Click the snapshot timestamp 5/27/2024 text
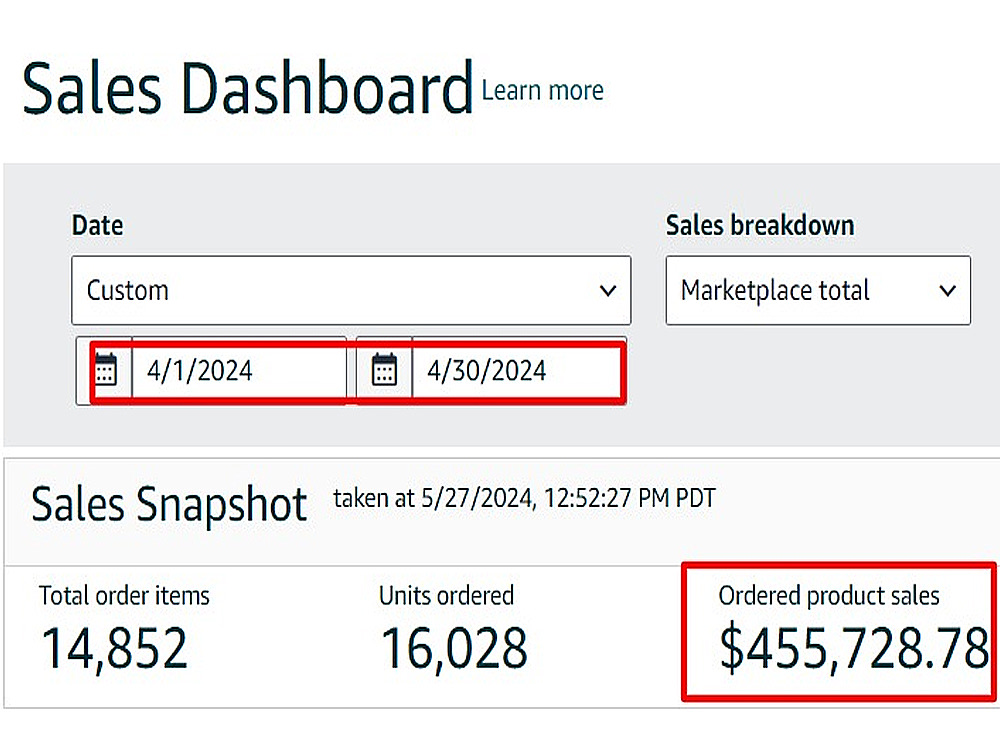Viewport: 1000px width, 750px height. click(x=524, y=498)
